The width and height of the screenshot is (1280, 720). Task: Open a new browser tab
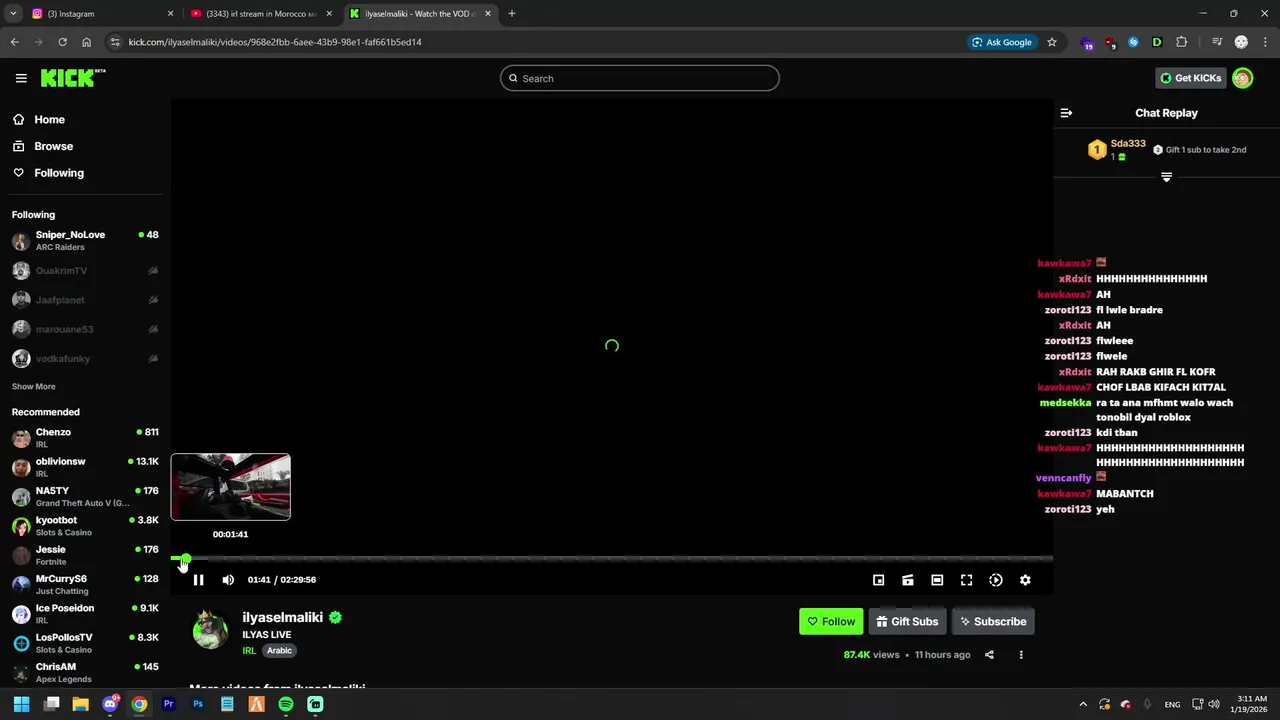pos(512,14)
